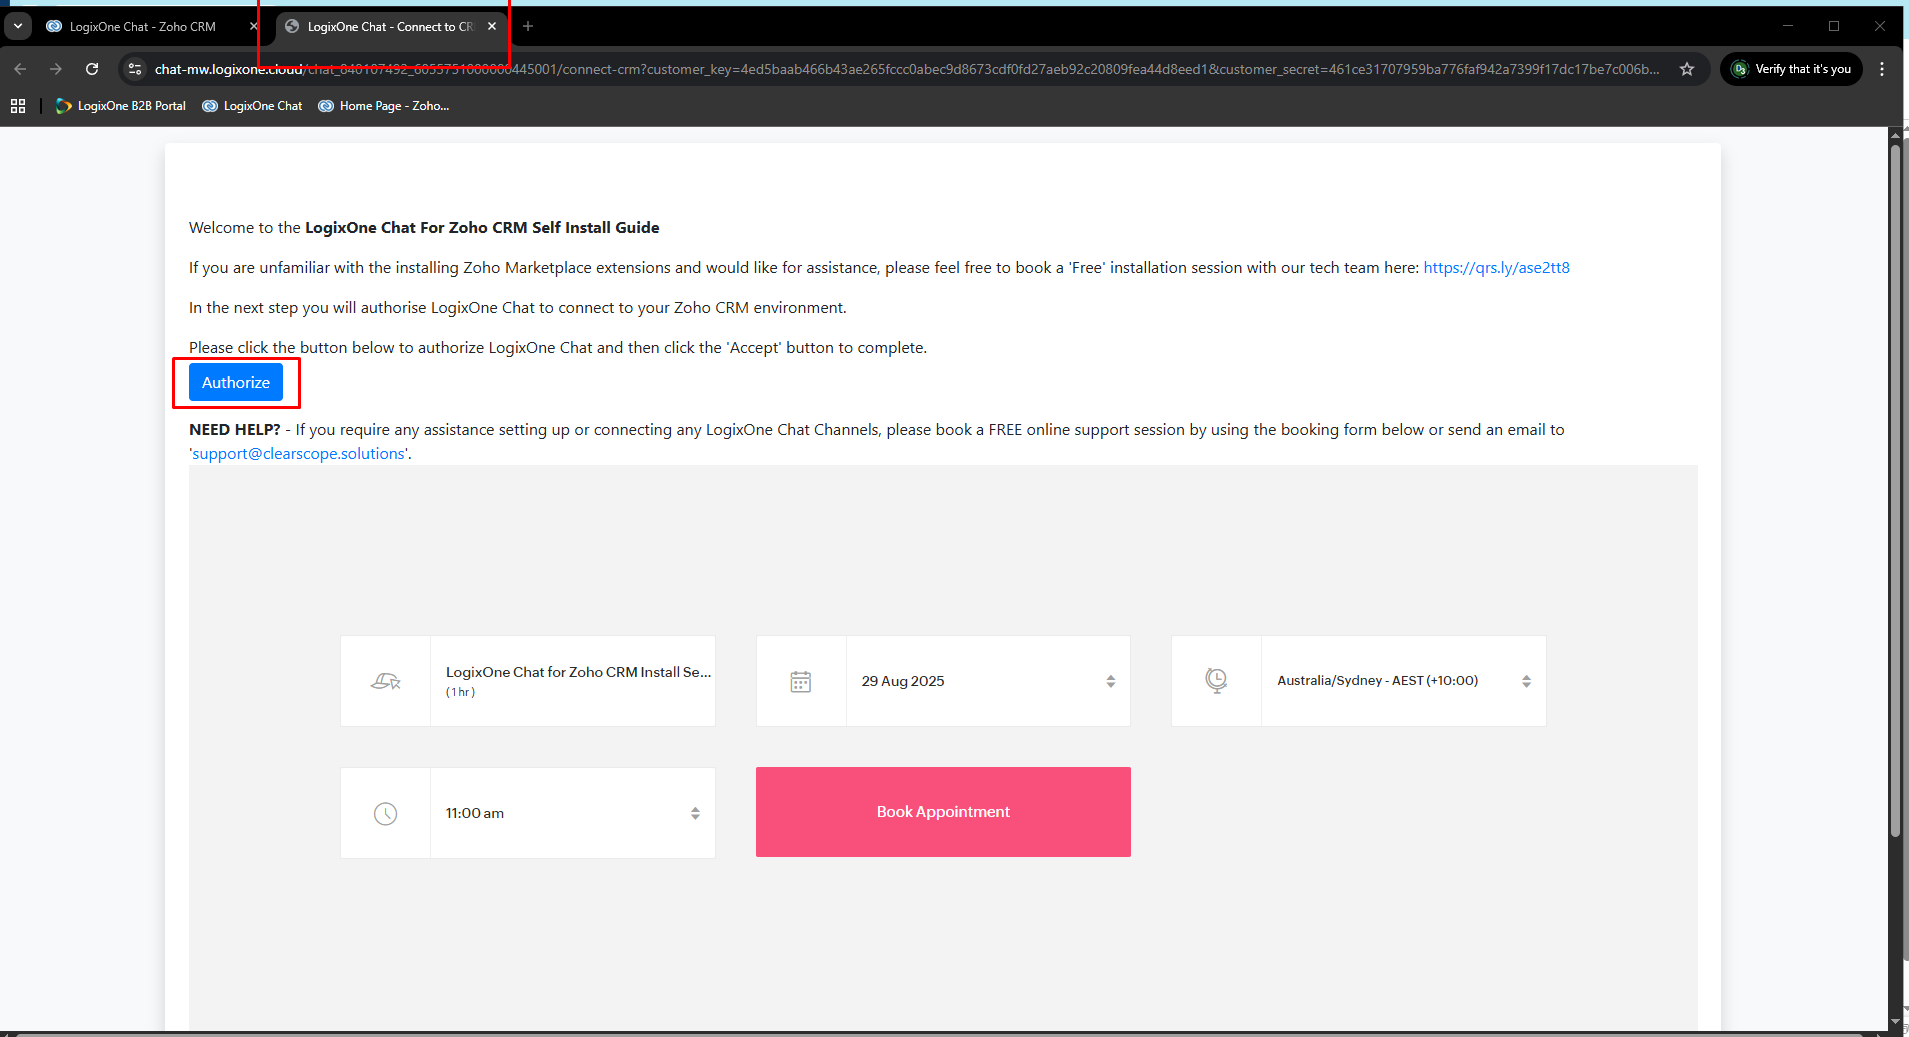Click the browser Back arrow
The height and width of the screenshot is (1037, 1909).
[x=20, y=69]
